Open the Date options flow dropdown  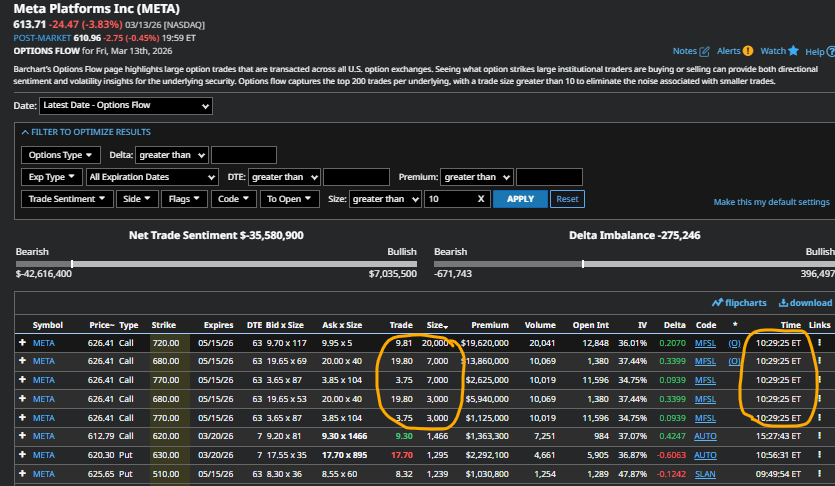click(125, 105)
